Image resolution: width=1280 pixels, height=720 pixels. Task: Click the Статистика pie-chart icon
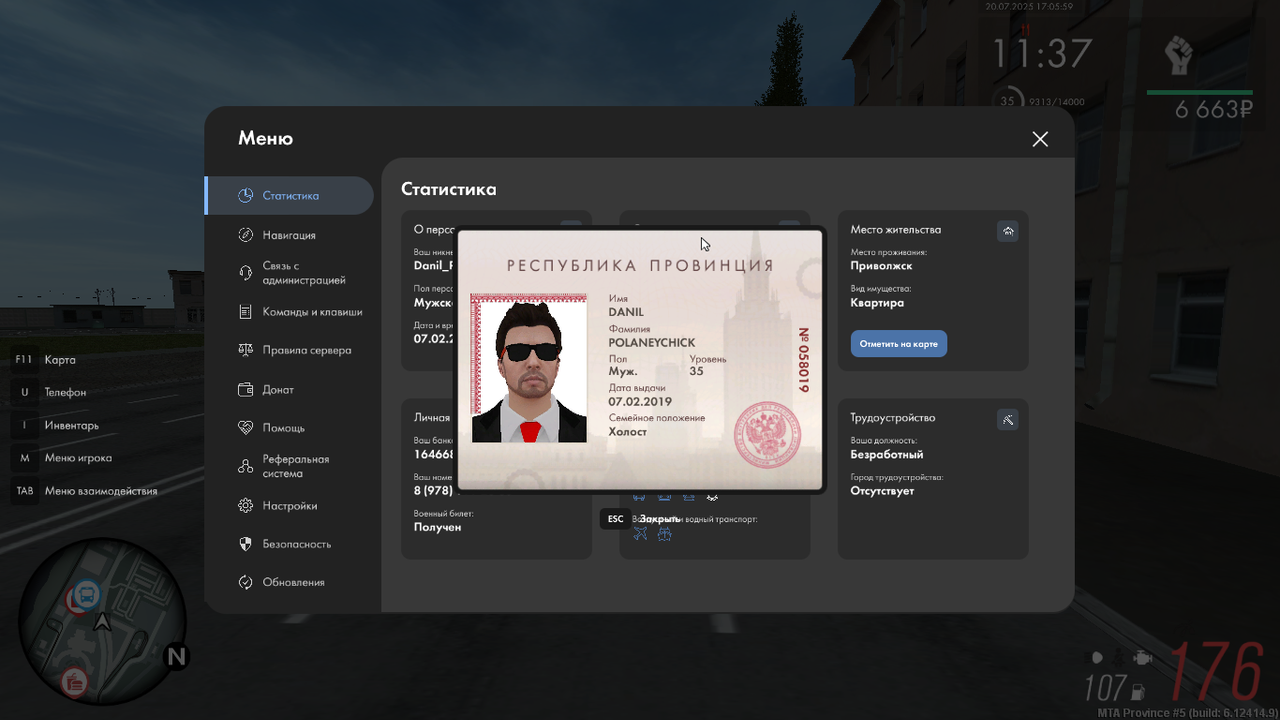pos(245,195)
